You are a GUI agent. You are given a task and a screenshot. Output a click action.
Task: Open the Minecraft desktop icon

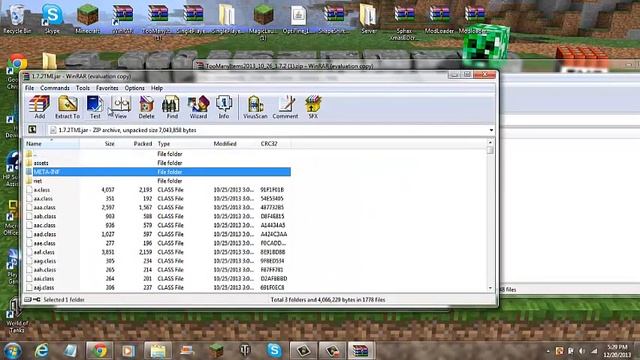87,19
